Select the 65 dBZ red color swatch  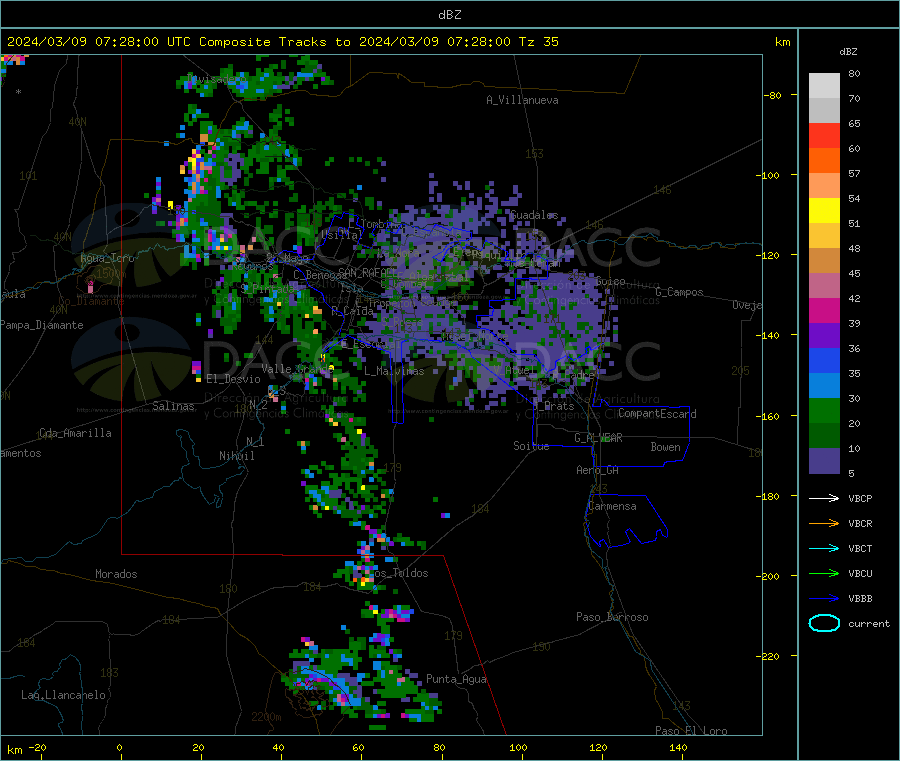[824, 135]
